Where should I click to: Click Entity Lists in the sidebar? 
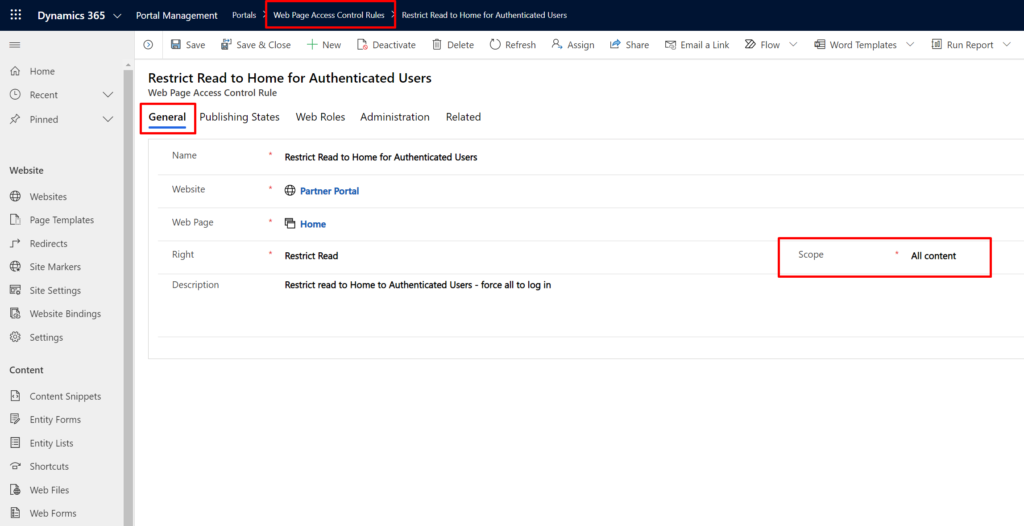tap(52, 443)
